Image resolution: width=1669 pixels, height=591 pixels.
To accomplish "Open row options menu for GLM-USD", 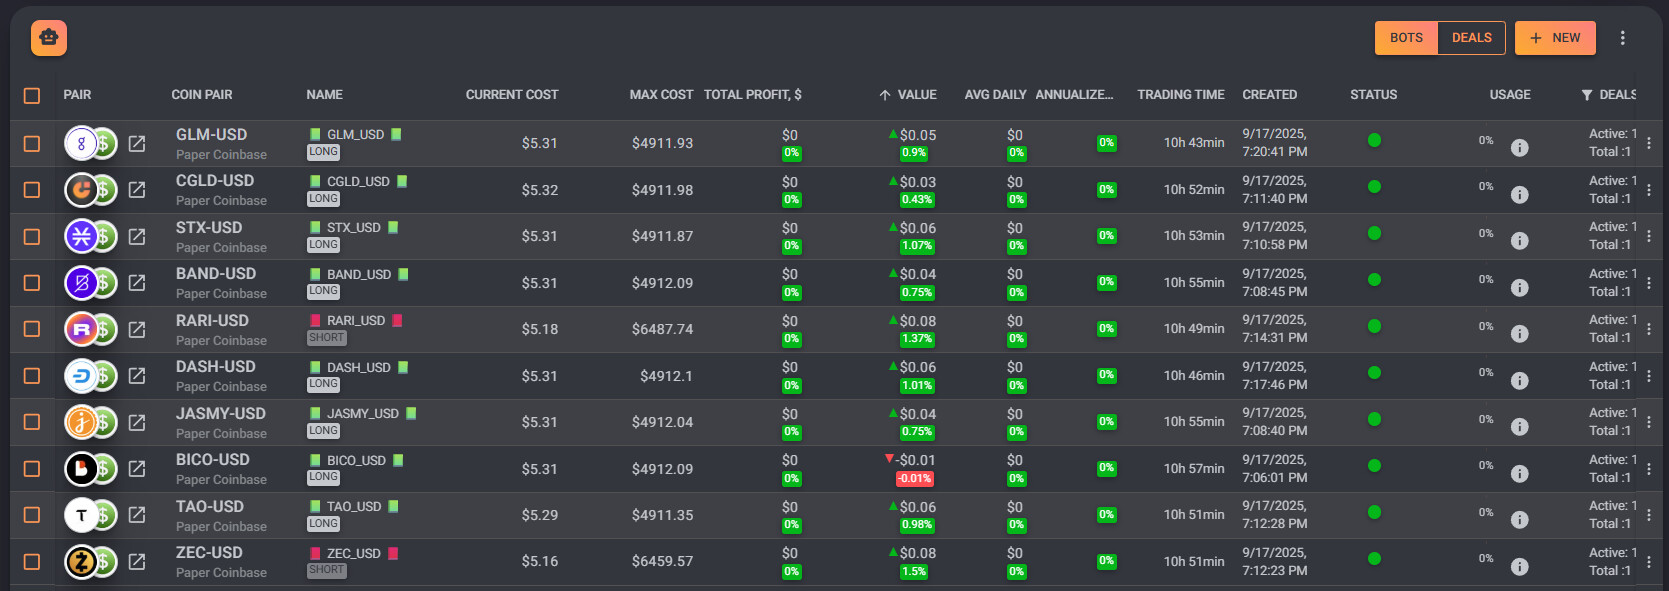I will [x=1648, y=144].
